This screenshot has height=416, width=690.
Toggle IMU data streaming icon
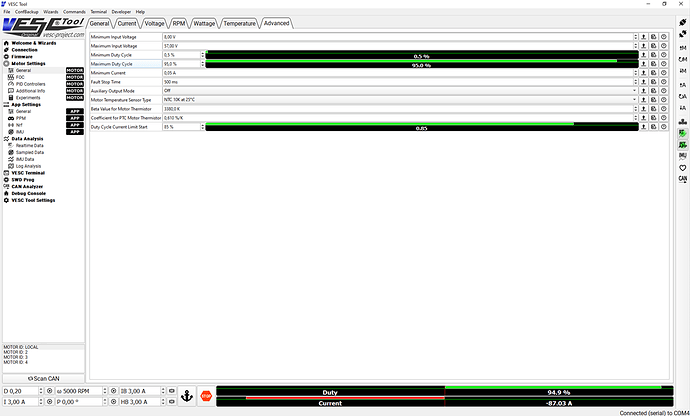[x=683, y=156]
